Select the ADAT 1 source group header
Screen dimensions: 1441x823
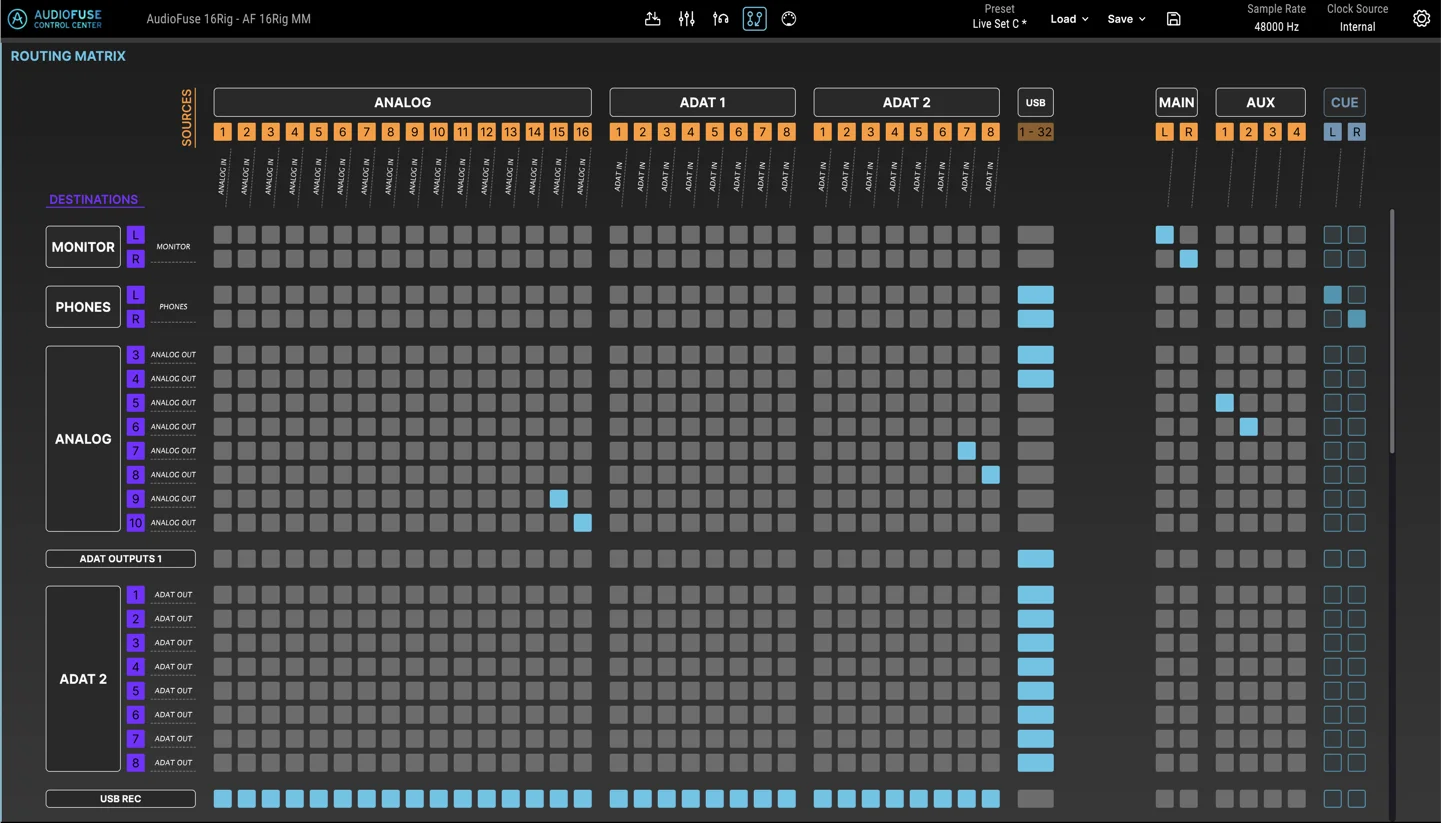(x=702, y=102)
